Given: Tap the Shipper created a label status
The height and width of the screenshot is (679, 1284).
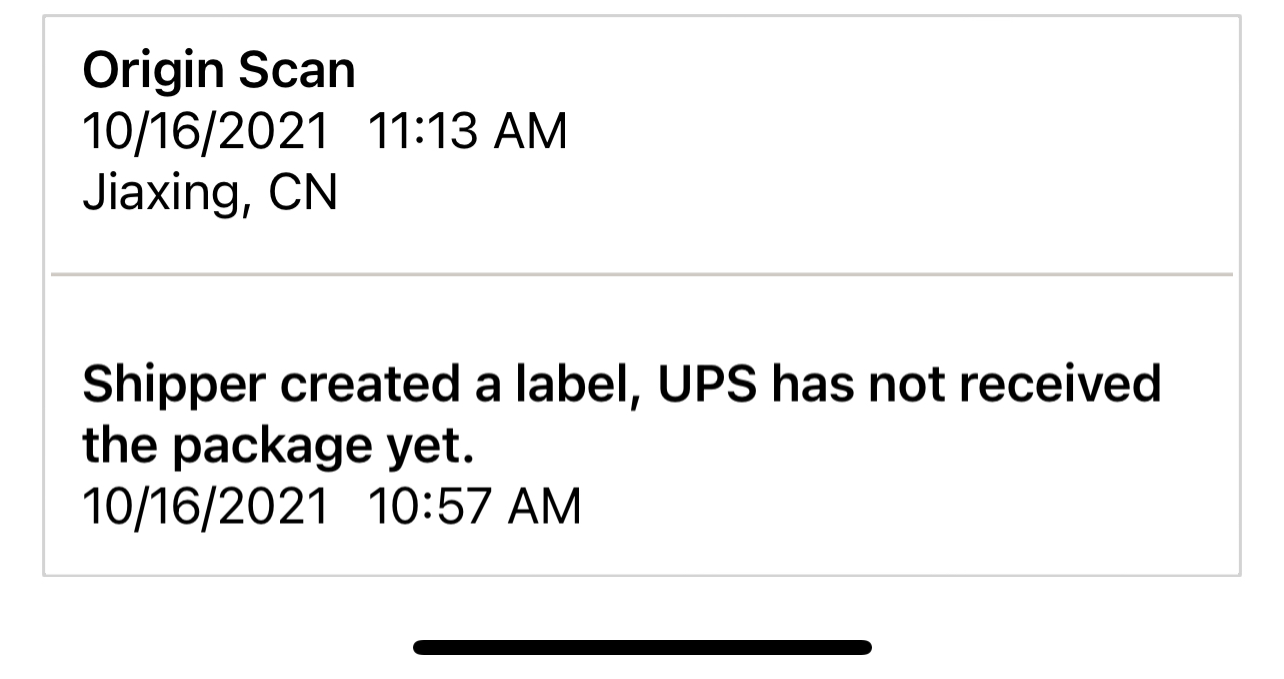Looking at the screenshot, I should [621, 414].
